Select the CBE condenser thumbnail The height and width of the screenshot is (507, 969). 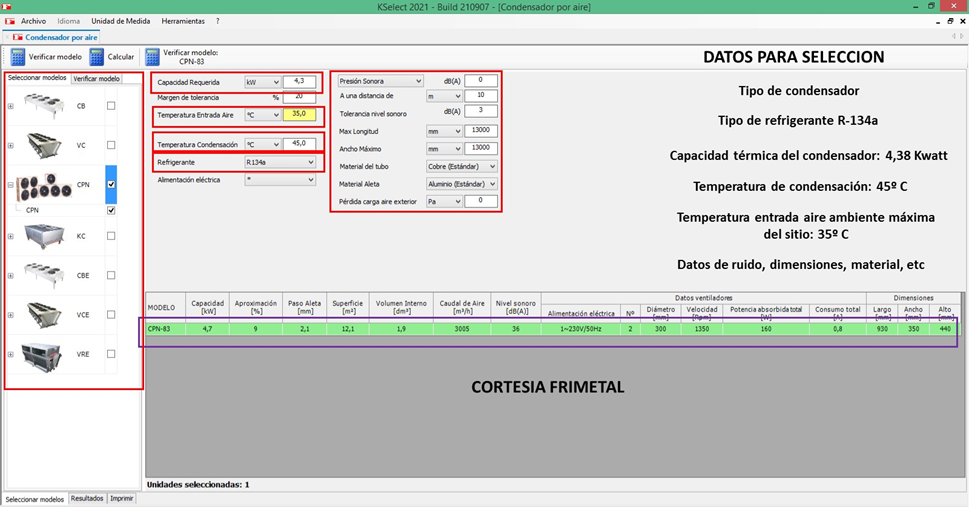(43, 275)
